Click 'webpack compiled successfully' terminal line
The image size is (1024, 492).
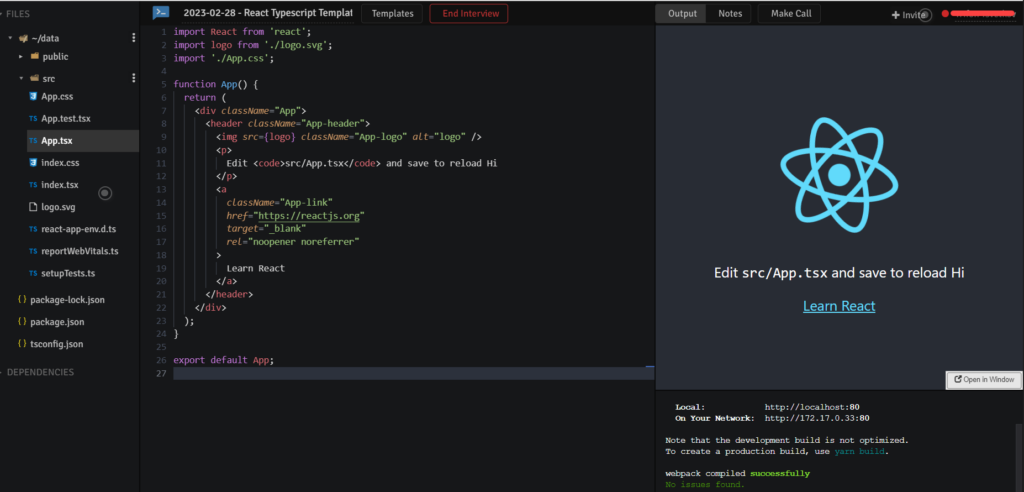(737, 473)
